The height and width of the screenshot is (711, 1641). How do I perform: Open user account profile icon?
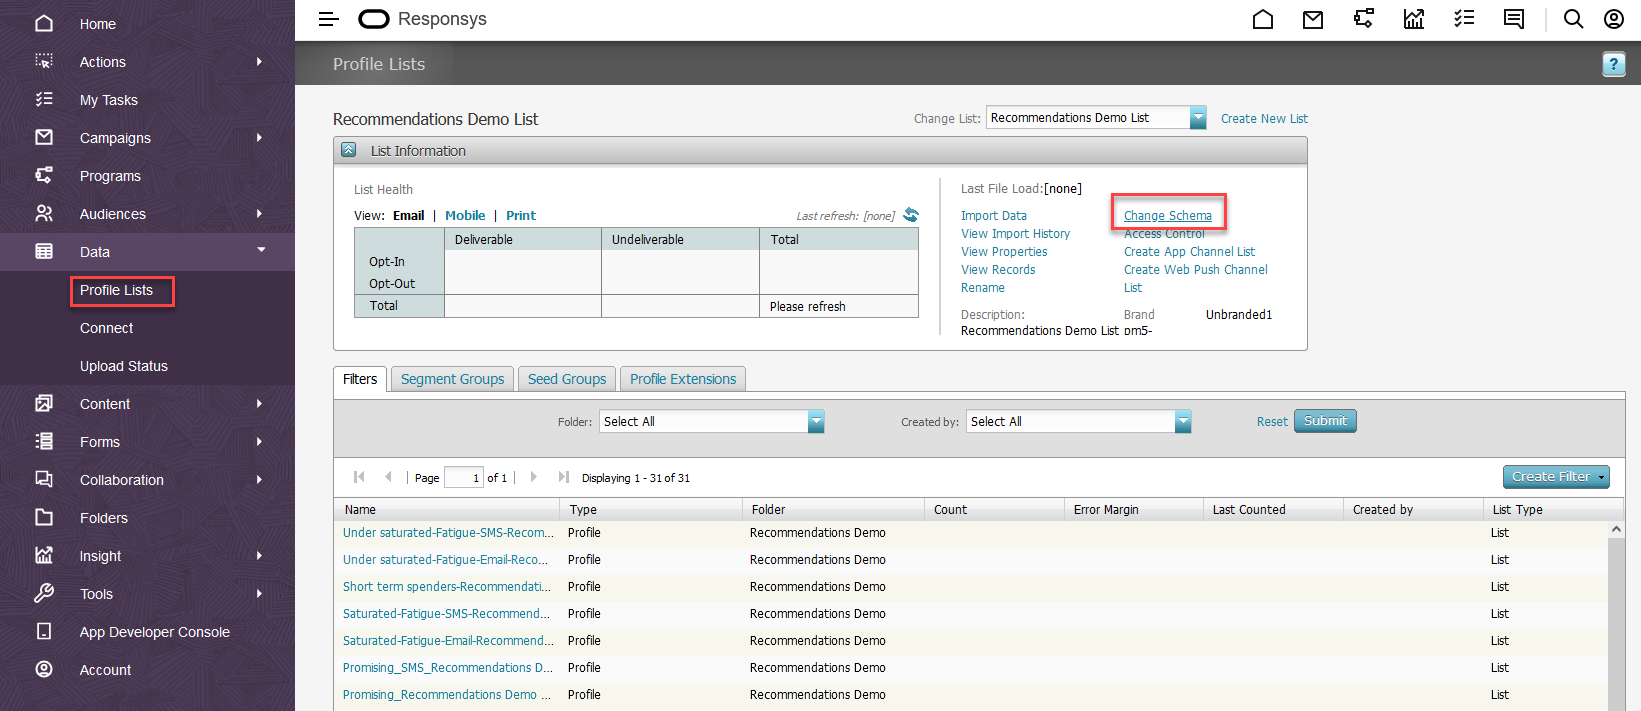tap(1613, 19)
